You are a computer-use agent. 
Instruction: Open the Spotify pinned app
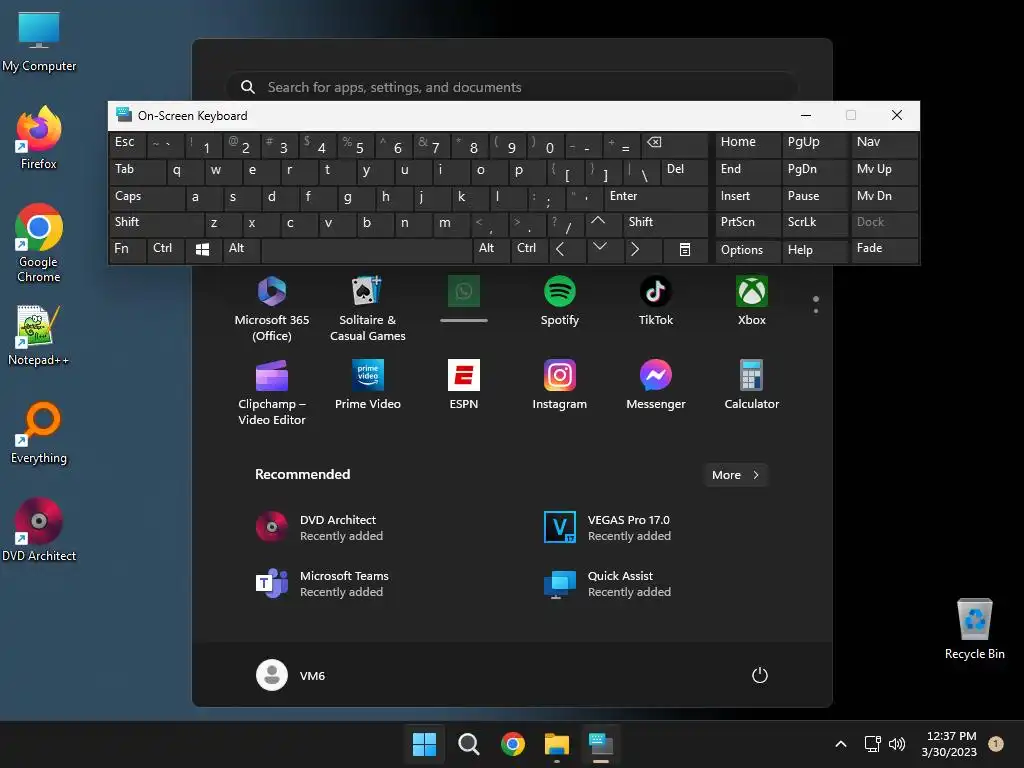coord(560,300)
